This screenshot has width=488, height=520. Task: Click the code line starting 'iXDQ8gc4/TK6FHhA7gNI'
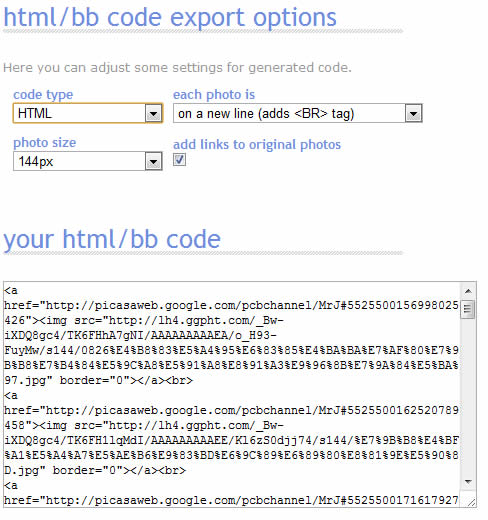tap(140, 335)
